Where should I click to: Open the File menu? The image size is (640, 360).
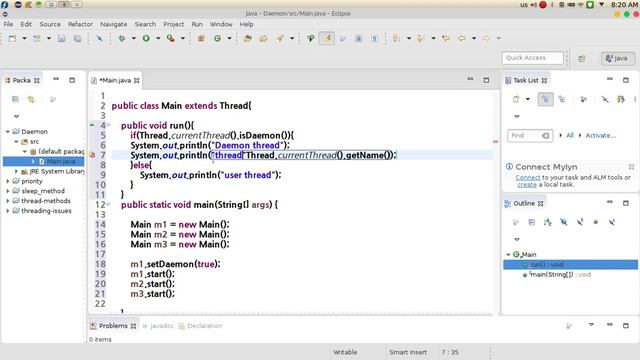(8, 24)
